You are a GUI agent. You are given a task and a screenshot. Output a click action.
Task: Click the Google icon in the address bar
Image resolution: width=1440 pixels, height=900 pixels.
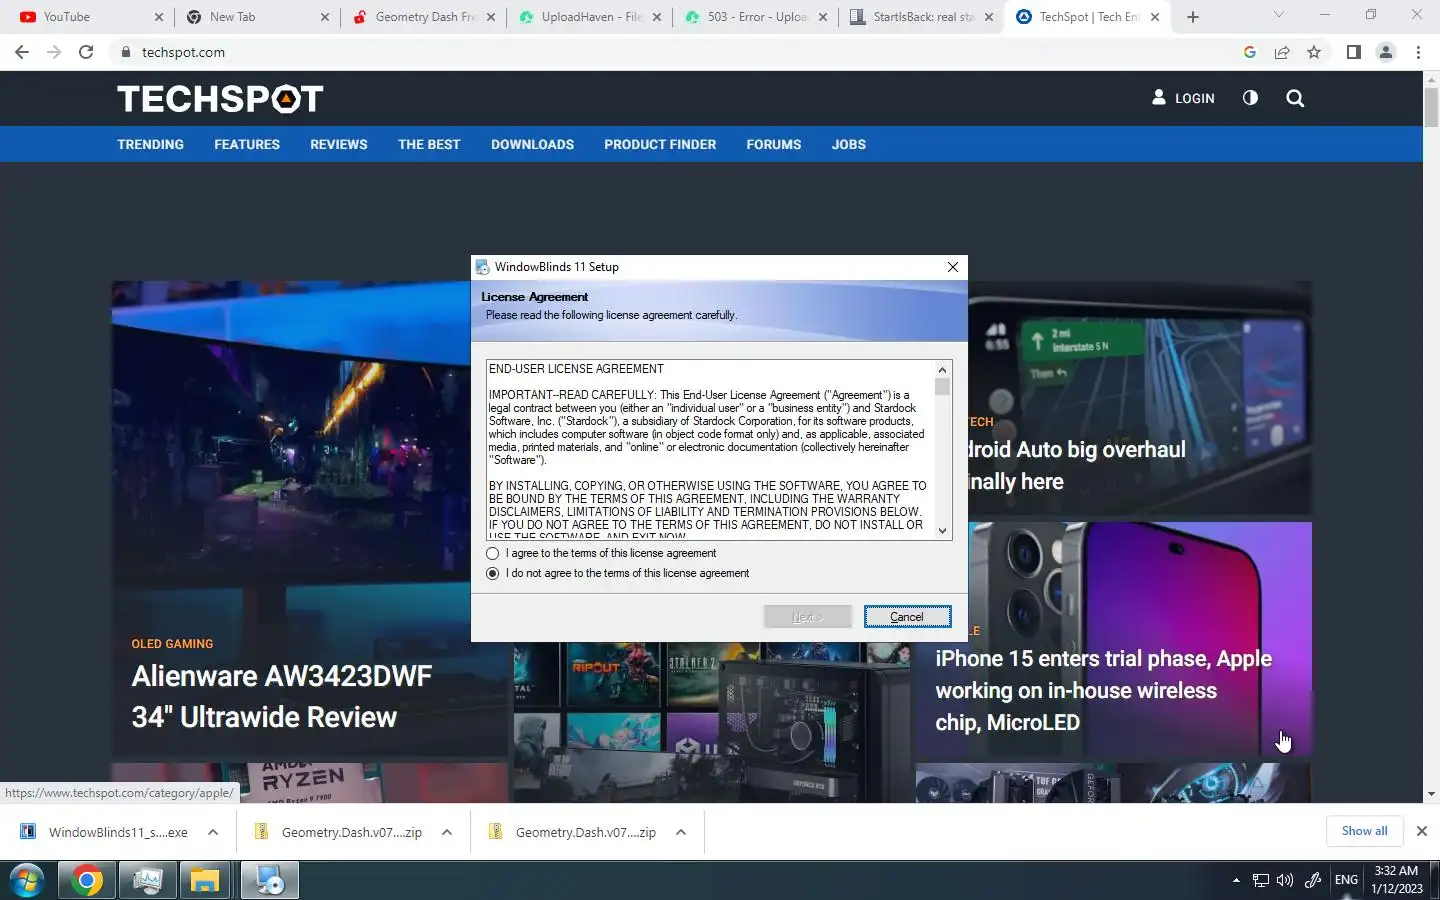pyautogui.click(x=1250, y=52)
